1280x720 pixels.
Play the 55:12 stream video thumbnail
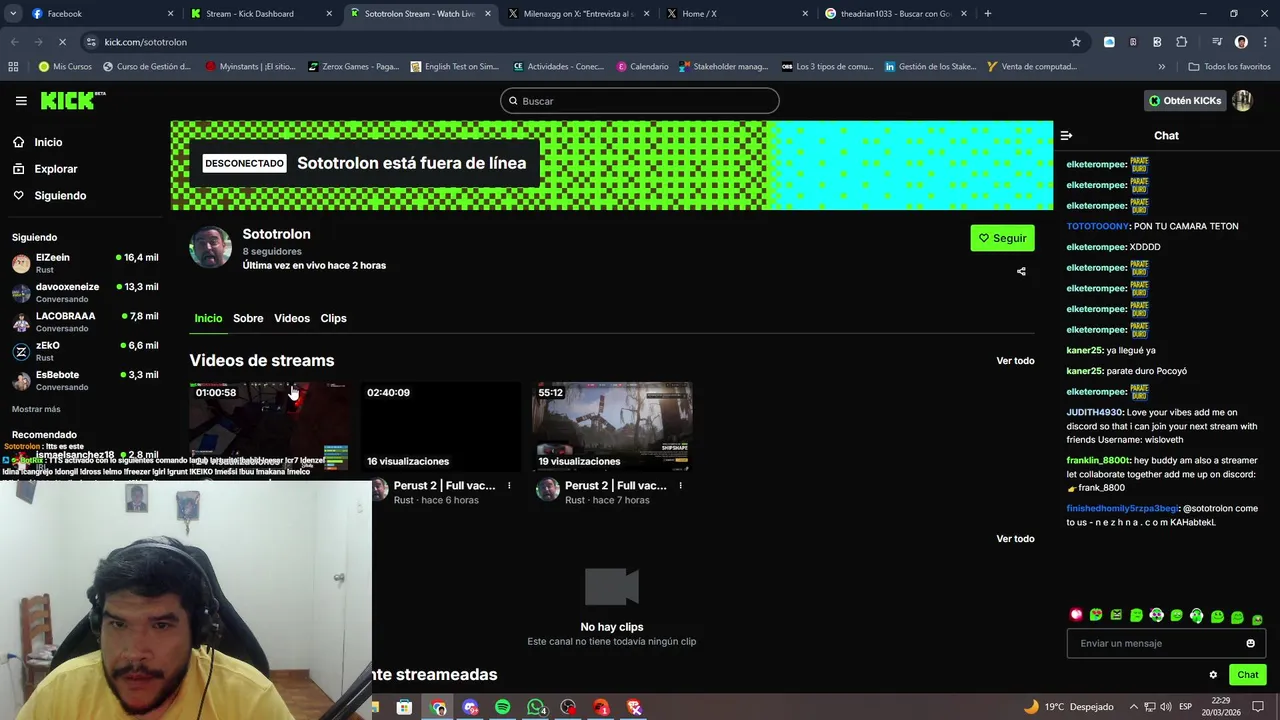(x=612, y=426)
